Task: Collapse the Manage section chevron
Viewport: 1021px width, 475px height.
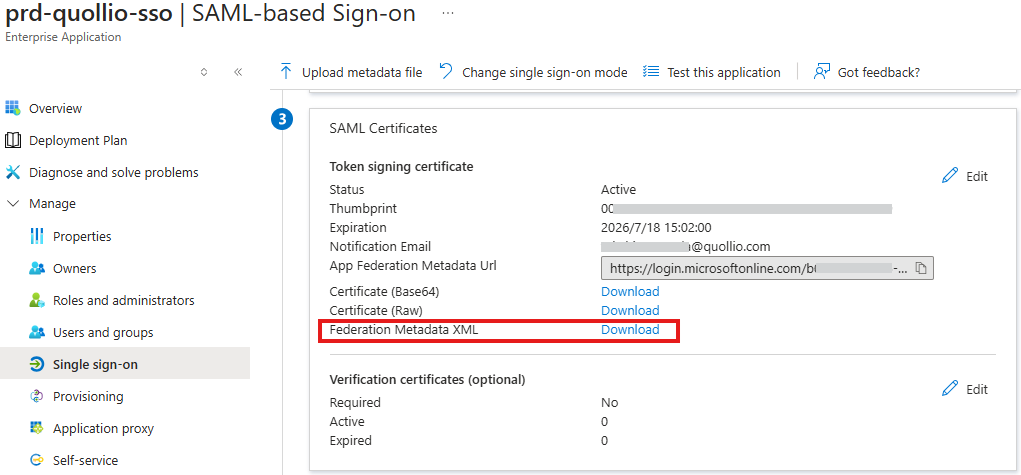Action: 13,204
